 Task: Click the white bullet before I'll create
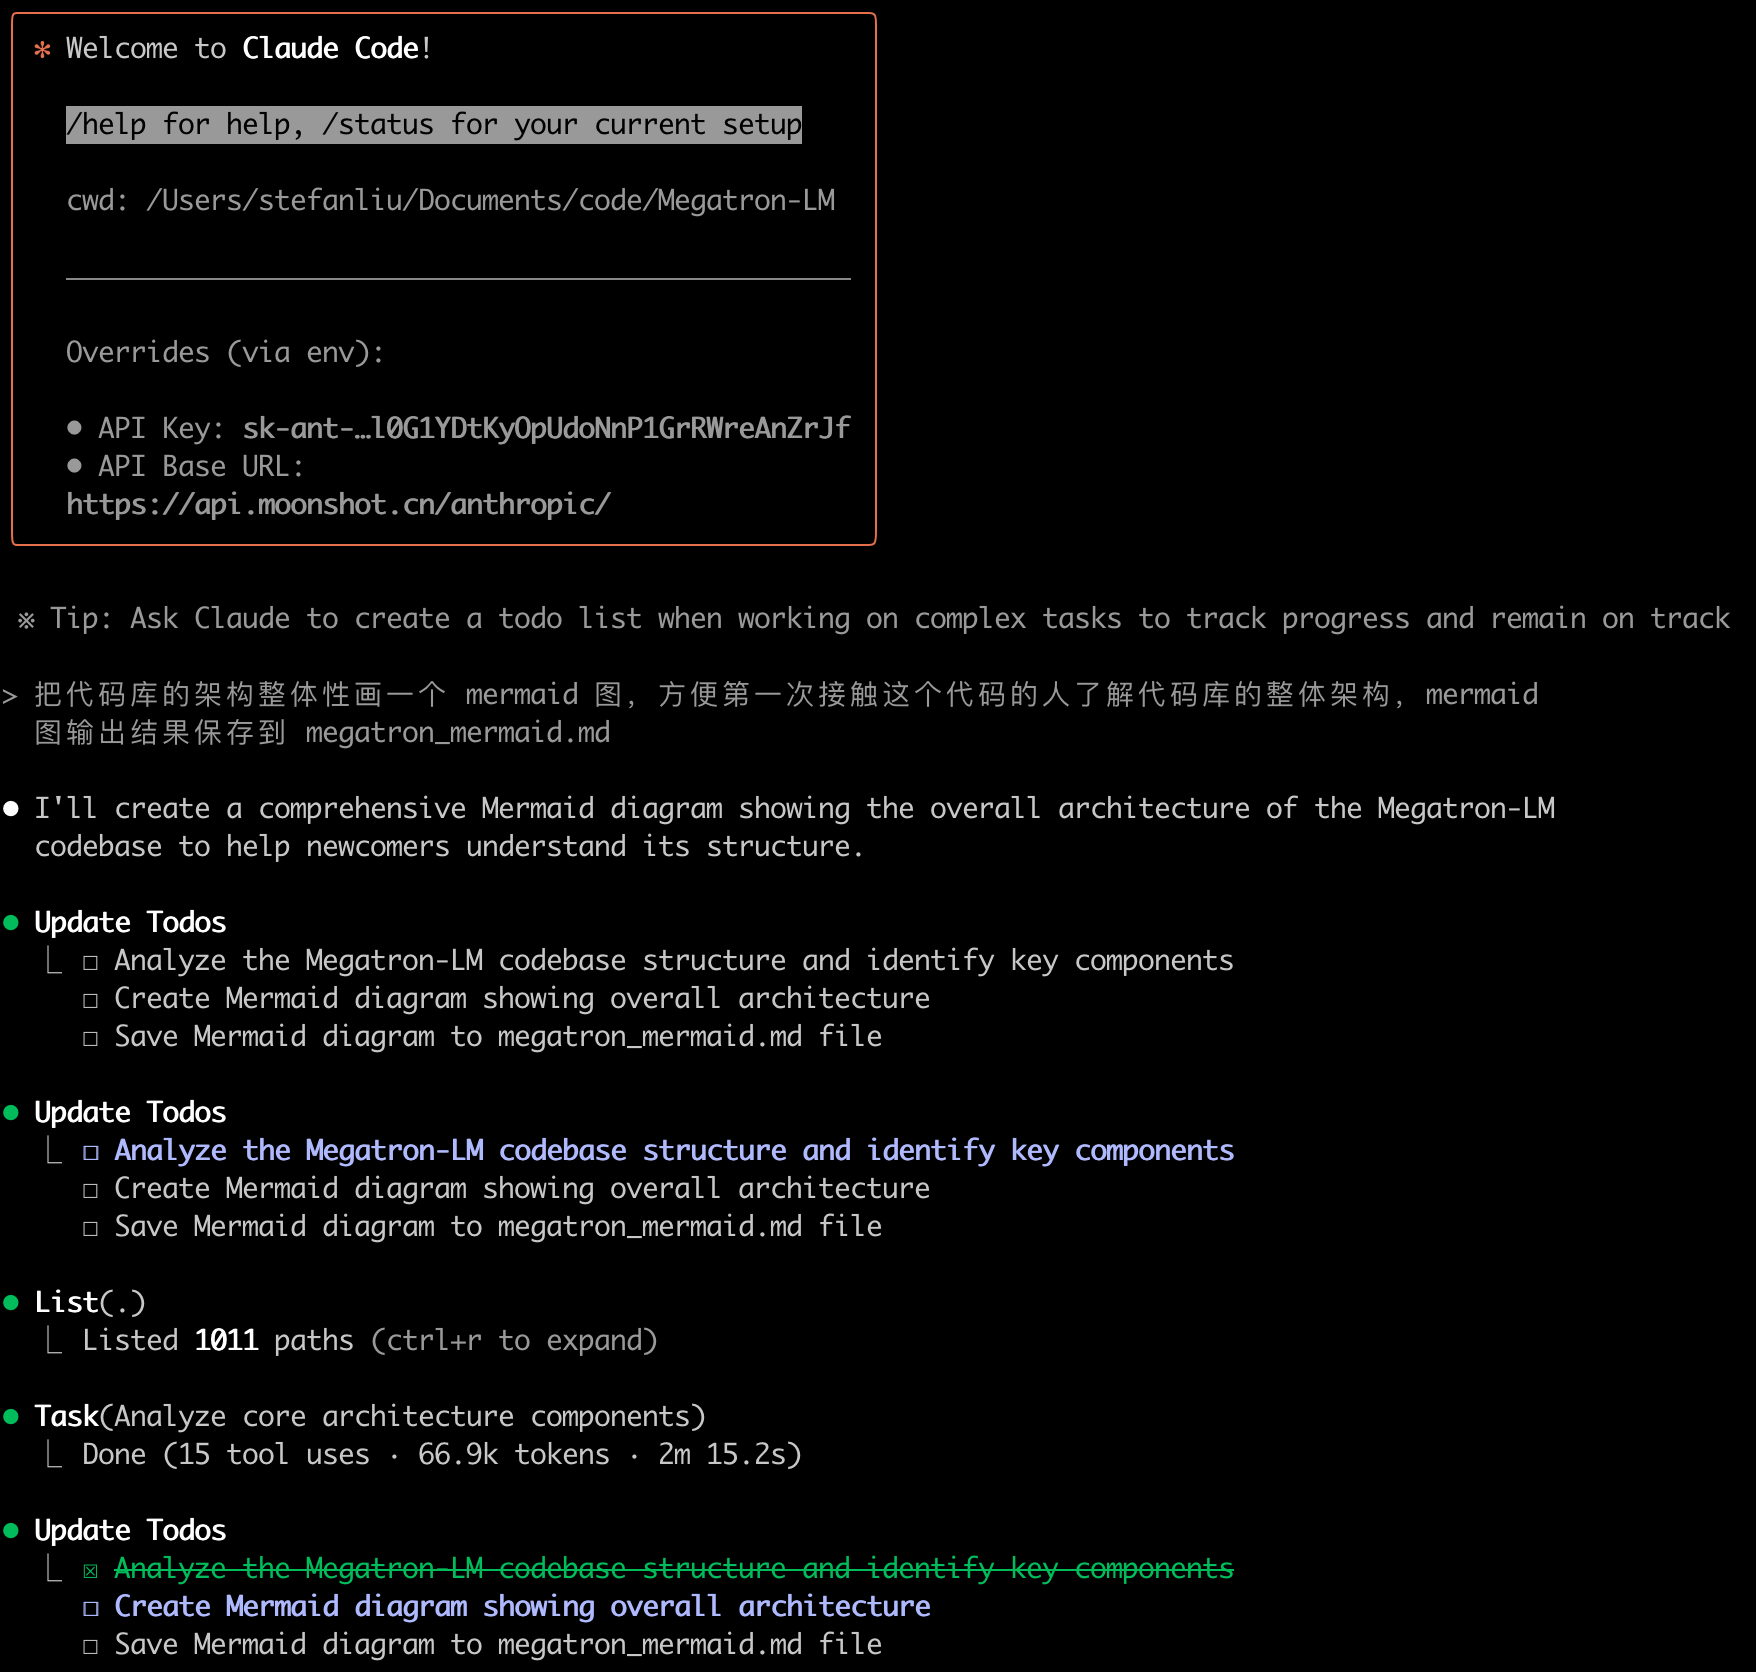pyautogui.click(x=11, y=809)
